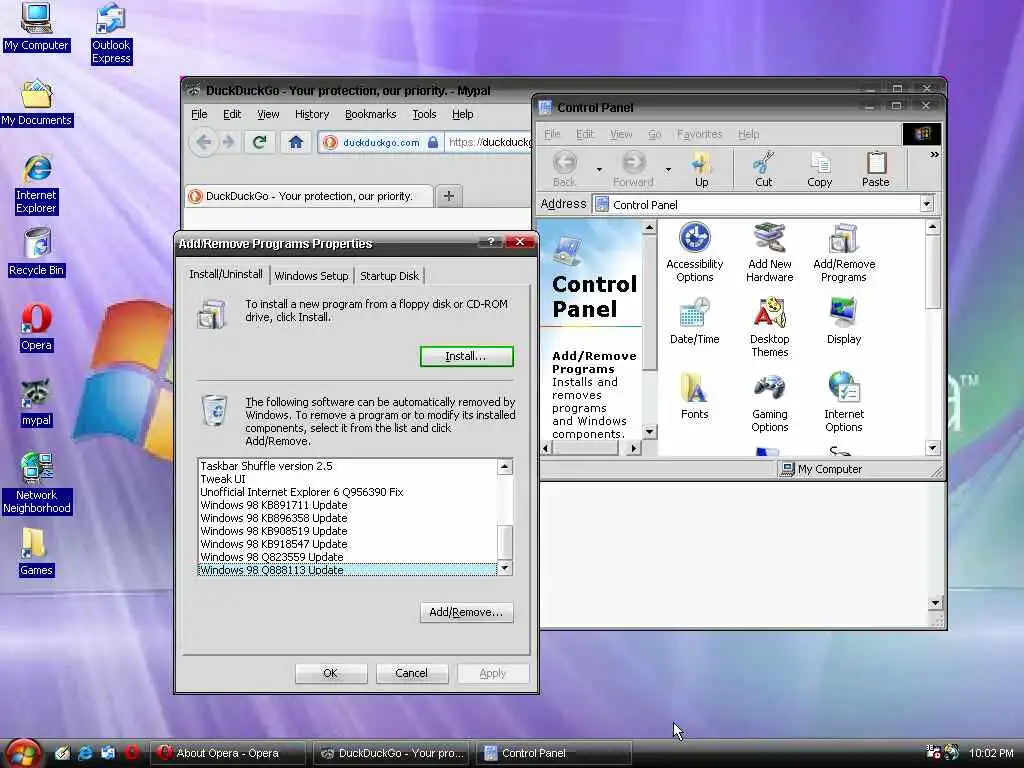
Task: Click the Windows Start orb
Action: pos(23,752)
